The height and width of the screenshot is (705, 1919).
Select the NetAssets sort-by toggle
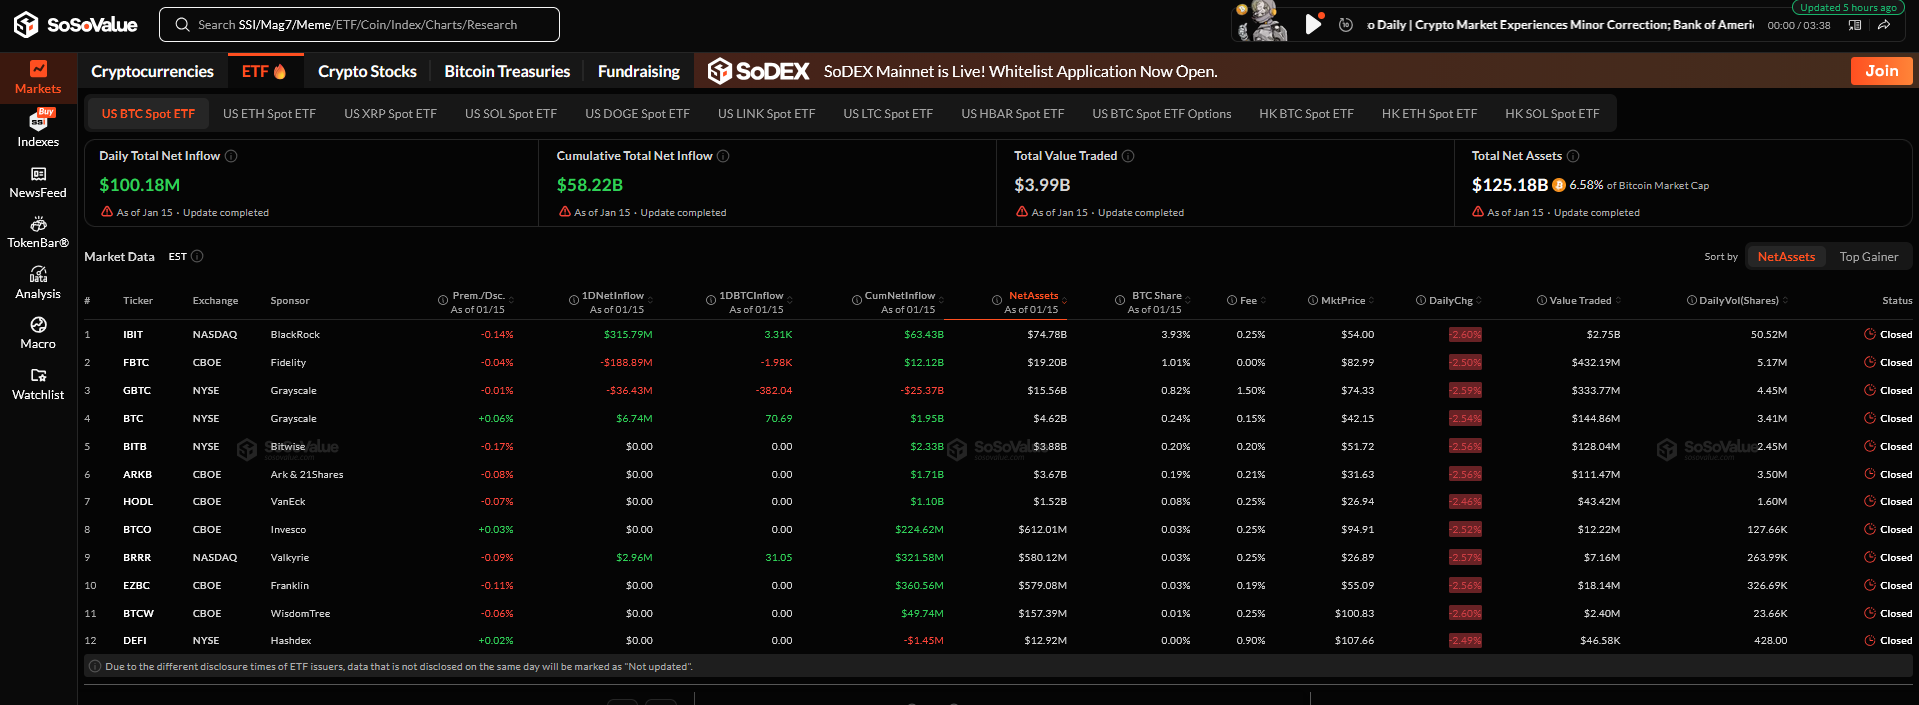point(1786,257)
